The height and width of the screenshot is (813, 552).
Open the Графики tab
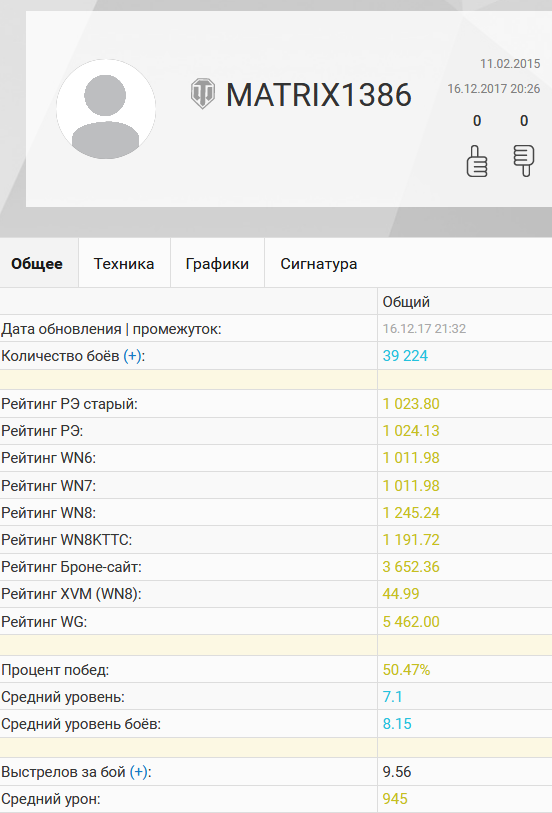click(217, 263)
